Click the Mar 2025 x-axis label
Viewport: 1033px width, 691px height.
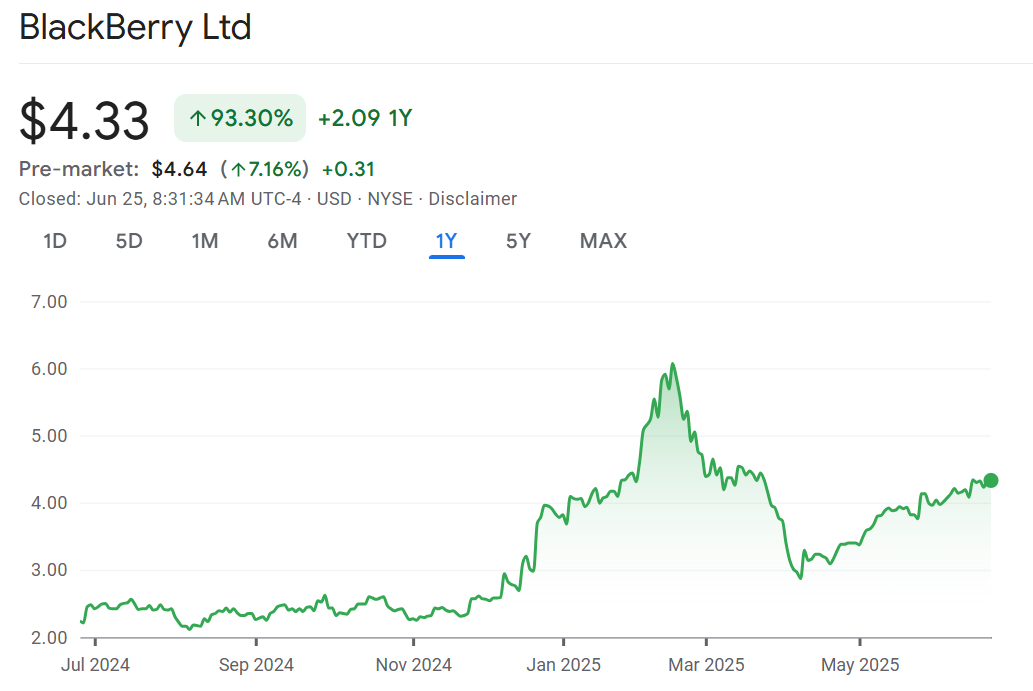coord(706,665)
